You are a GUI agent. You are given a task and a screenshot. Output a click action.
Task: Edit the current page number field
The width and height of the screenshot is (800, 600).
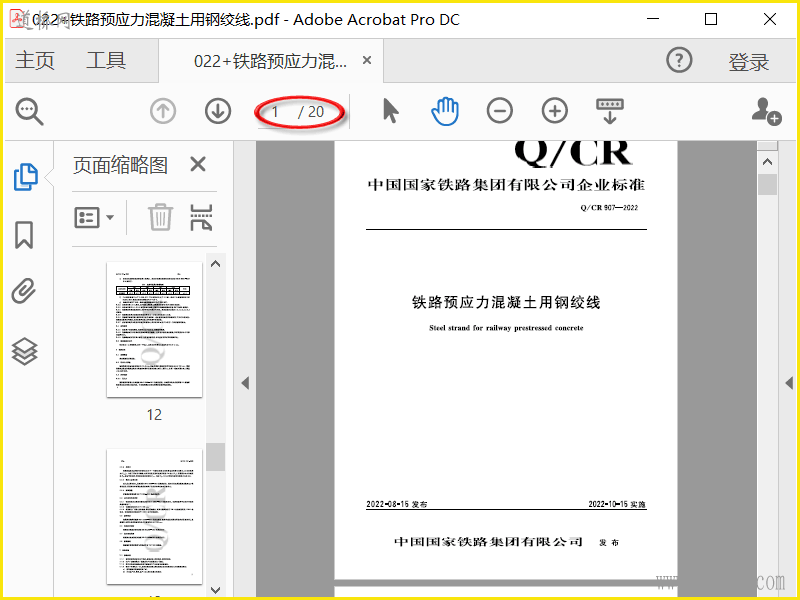point(276,112)
